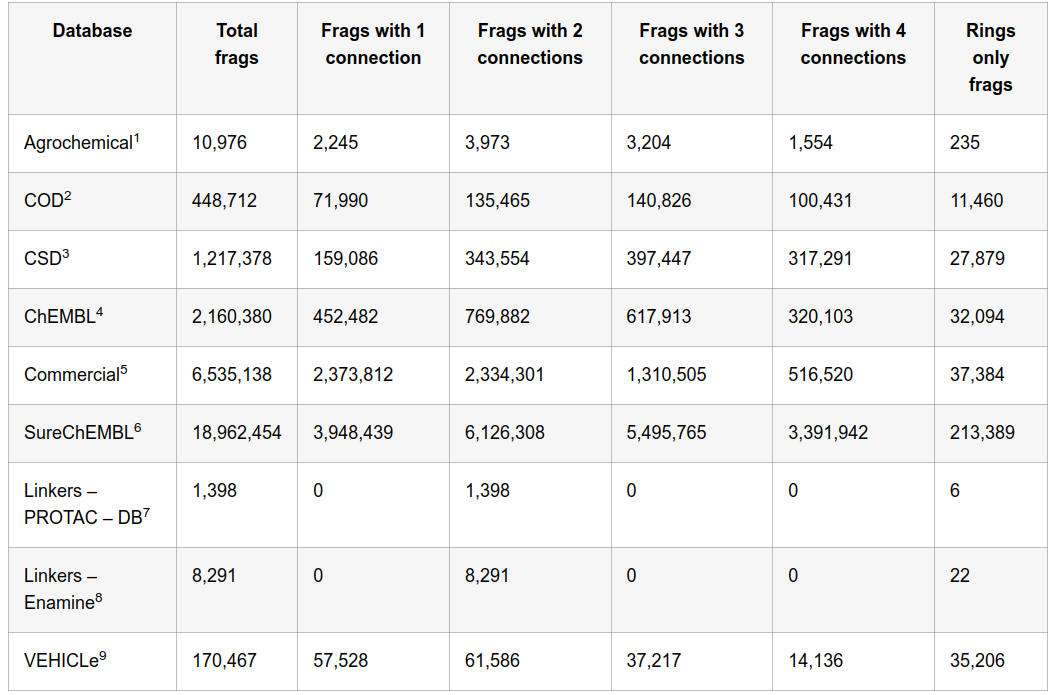This screenshot has height=695, width=1056.
Task: Select the value 140,826
Action: [x=659, y=201]
